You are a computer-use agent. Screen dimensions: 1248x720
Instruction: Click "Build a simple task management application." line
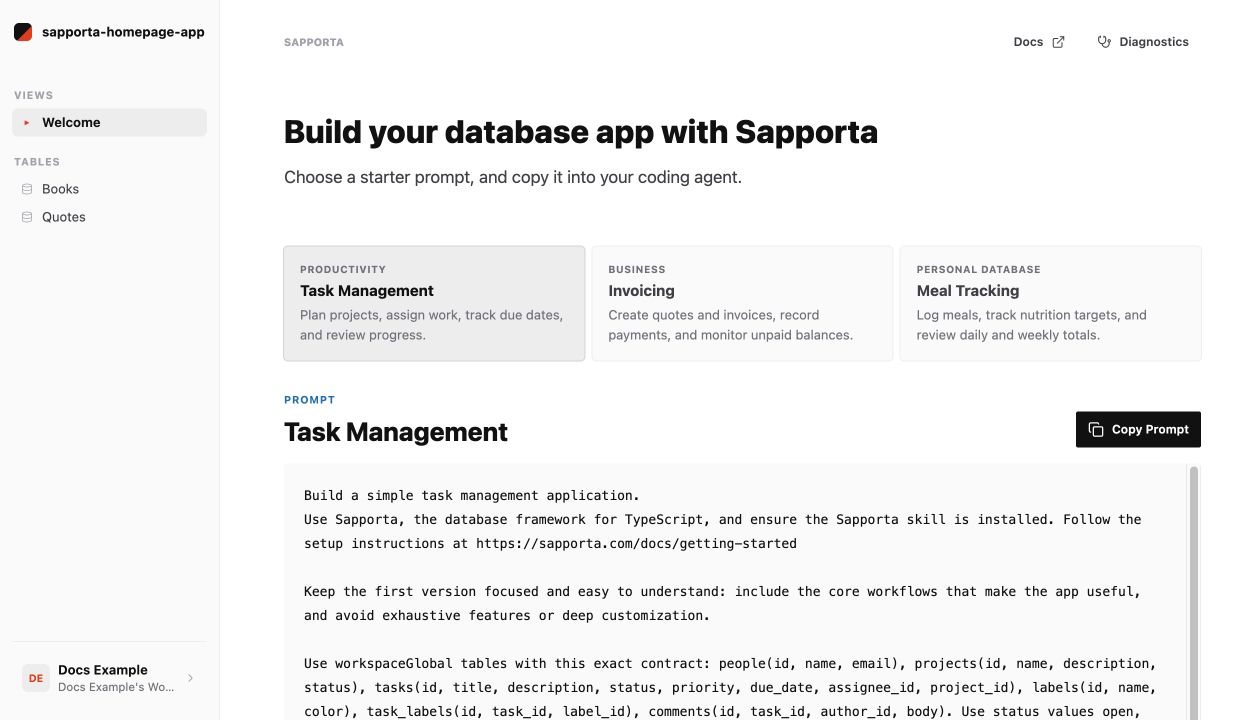pyautogui.click(x=472, y=496)
